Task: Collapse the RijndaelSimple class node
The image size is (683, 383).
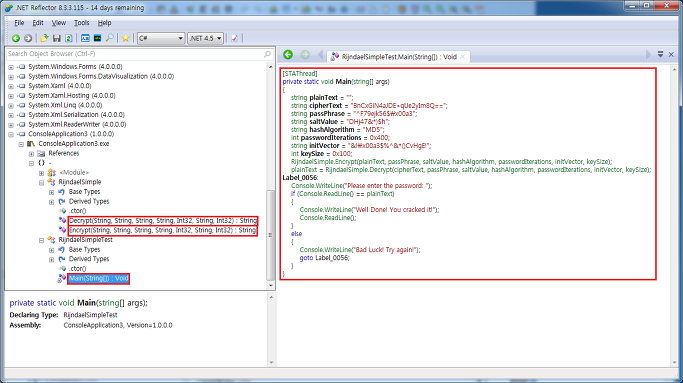Action: [x=41, y=183]
